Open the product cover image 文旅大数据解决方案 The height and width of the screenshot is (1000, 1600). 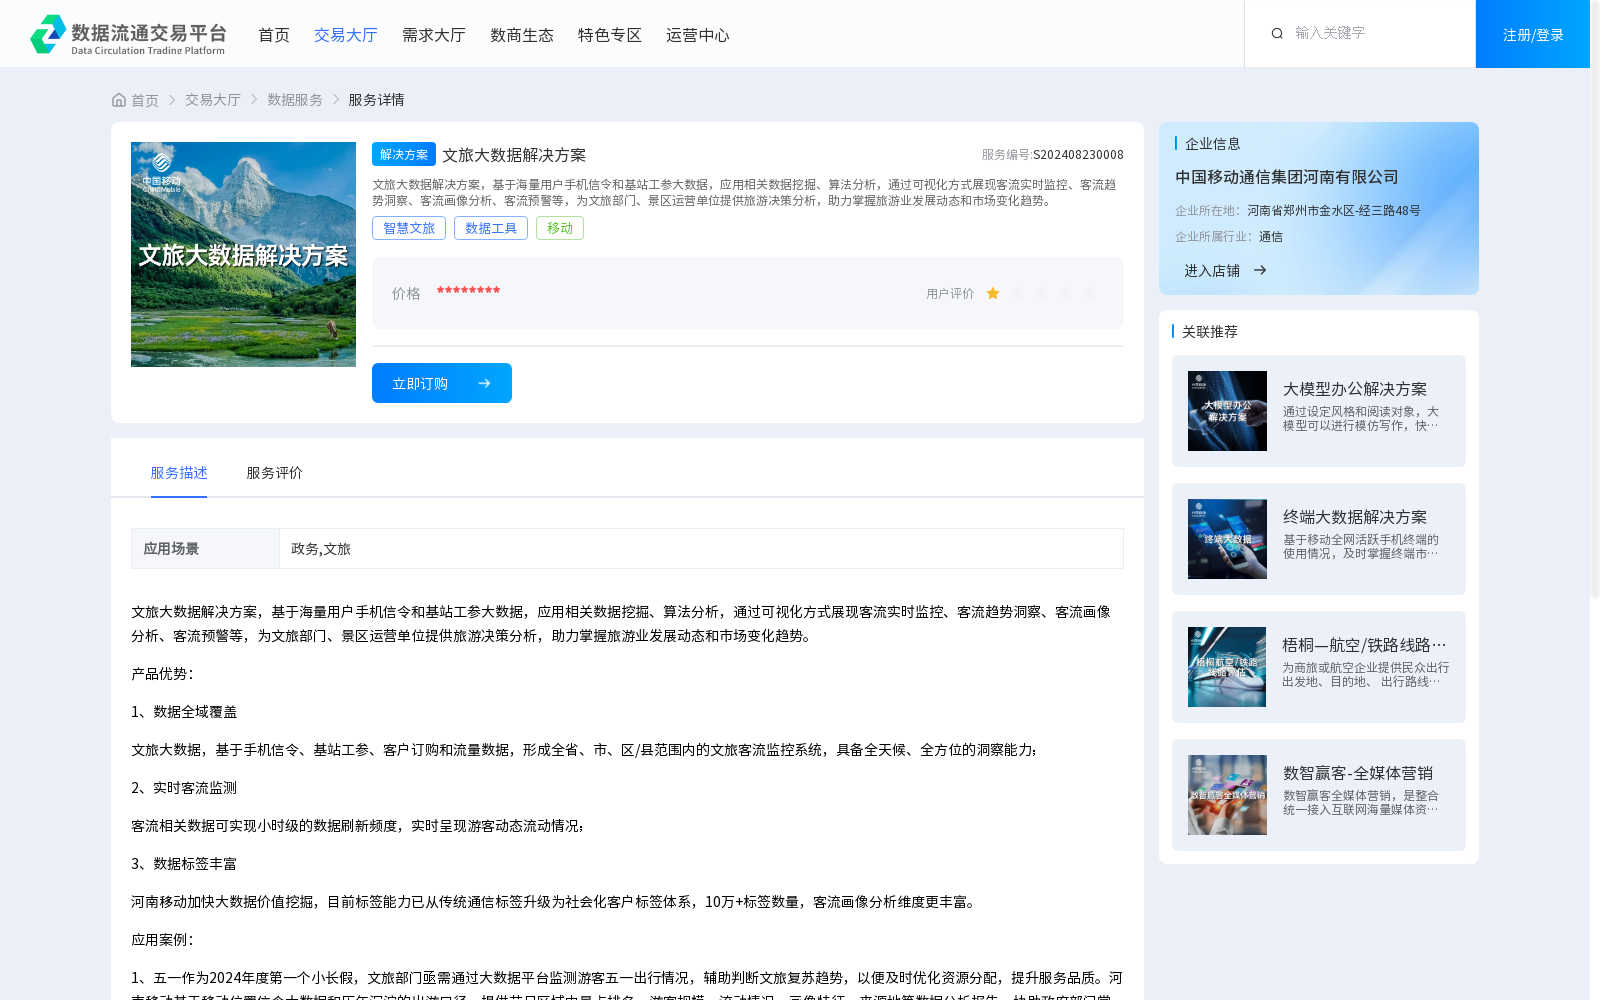(243, 254)
